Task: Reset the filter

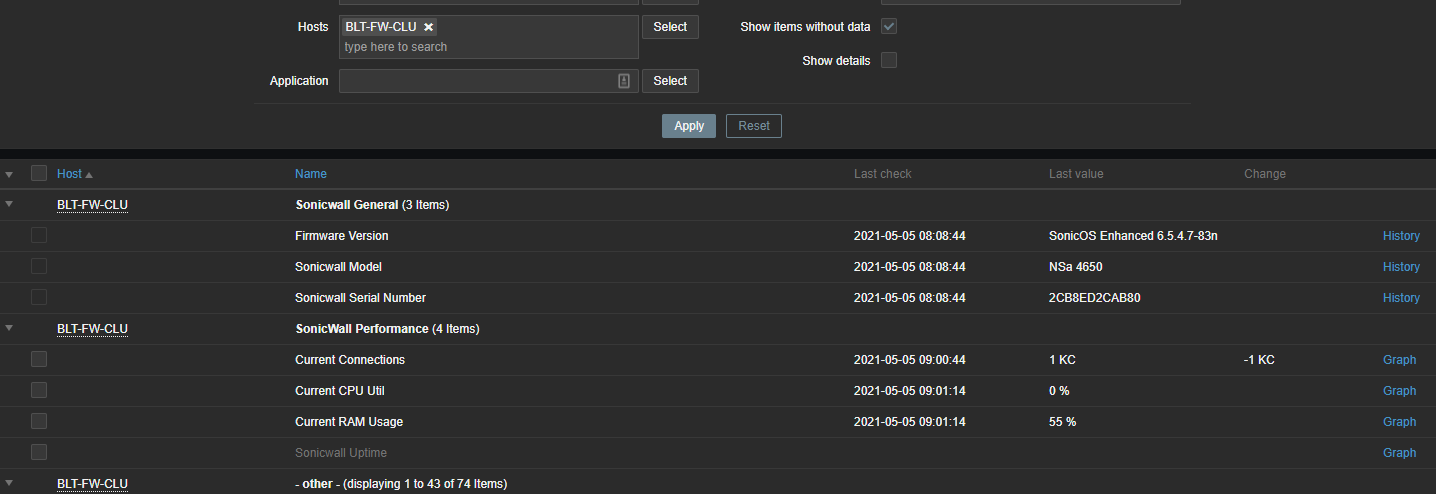Action: (754, 126)
